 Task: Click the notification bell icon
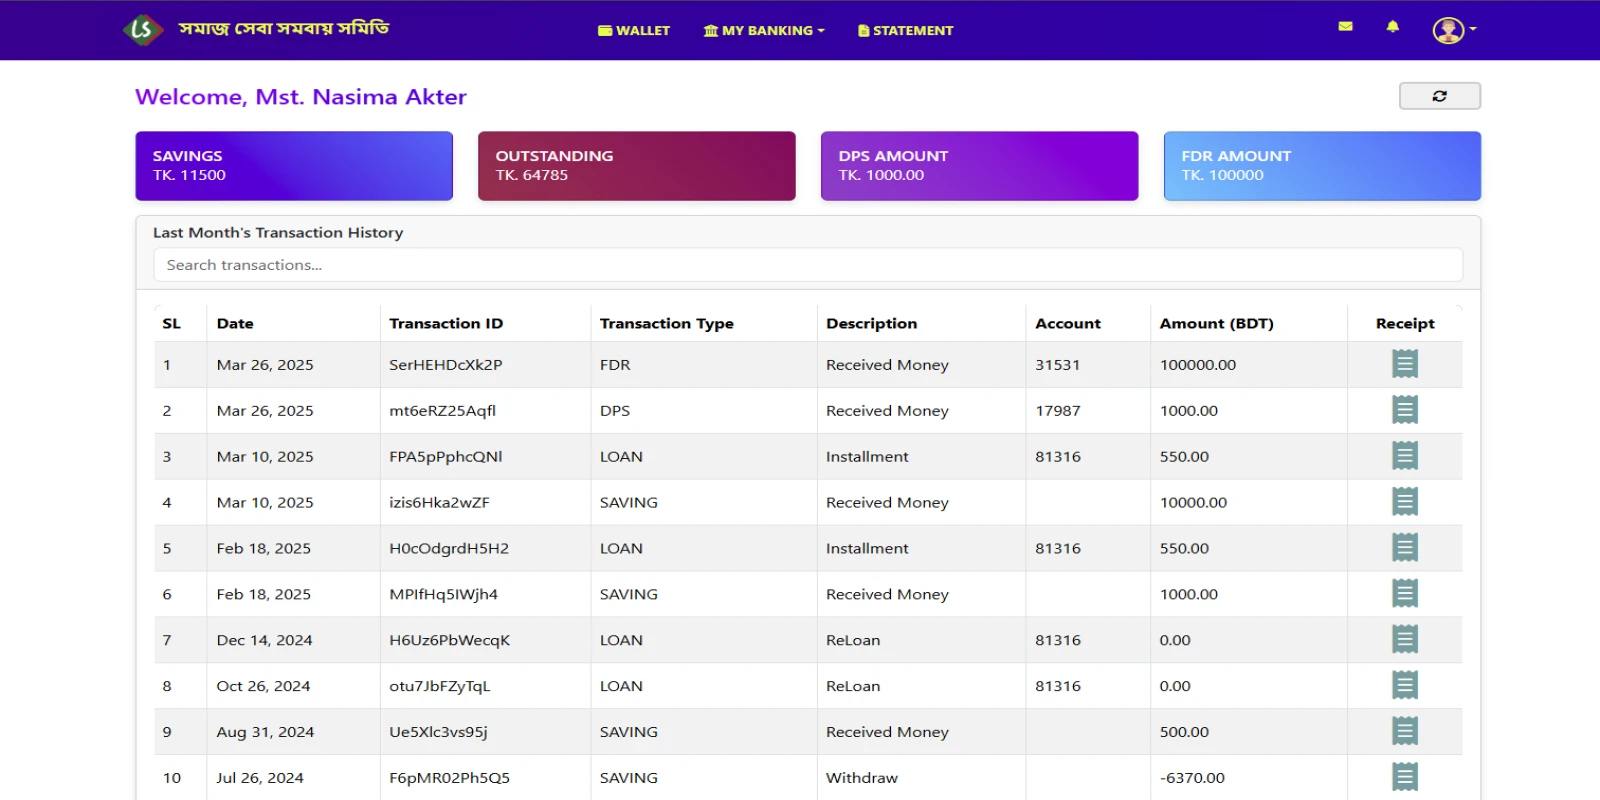1392,27
